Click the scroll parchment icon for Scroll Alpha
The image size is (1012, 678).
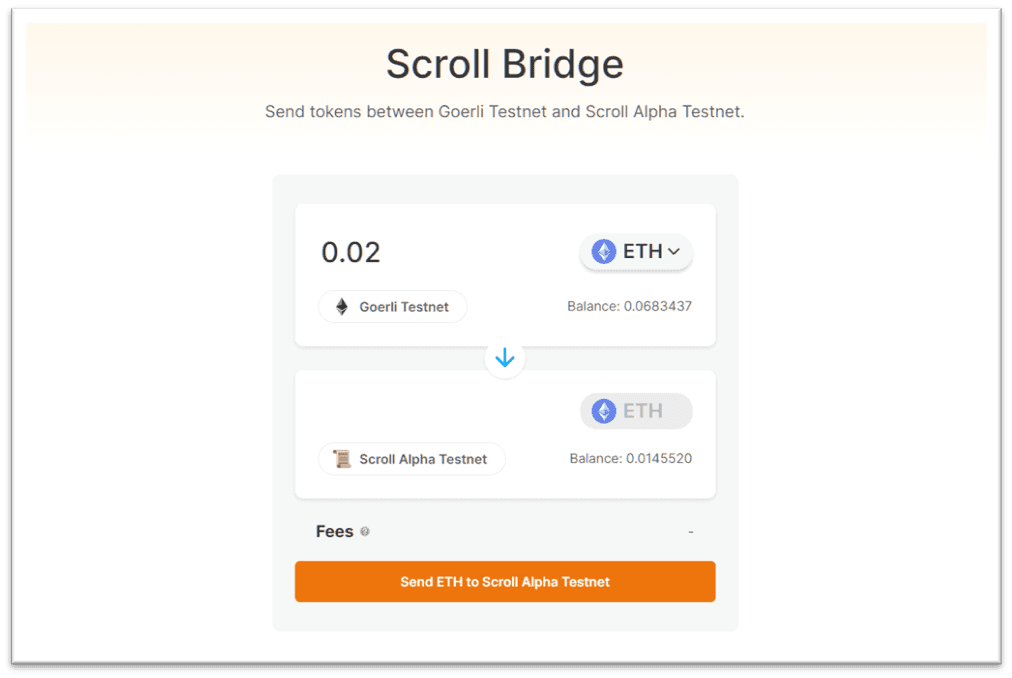point(342,459)
